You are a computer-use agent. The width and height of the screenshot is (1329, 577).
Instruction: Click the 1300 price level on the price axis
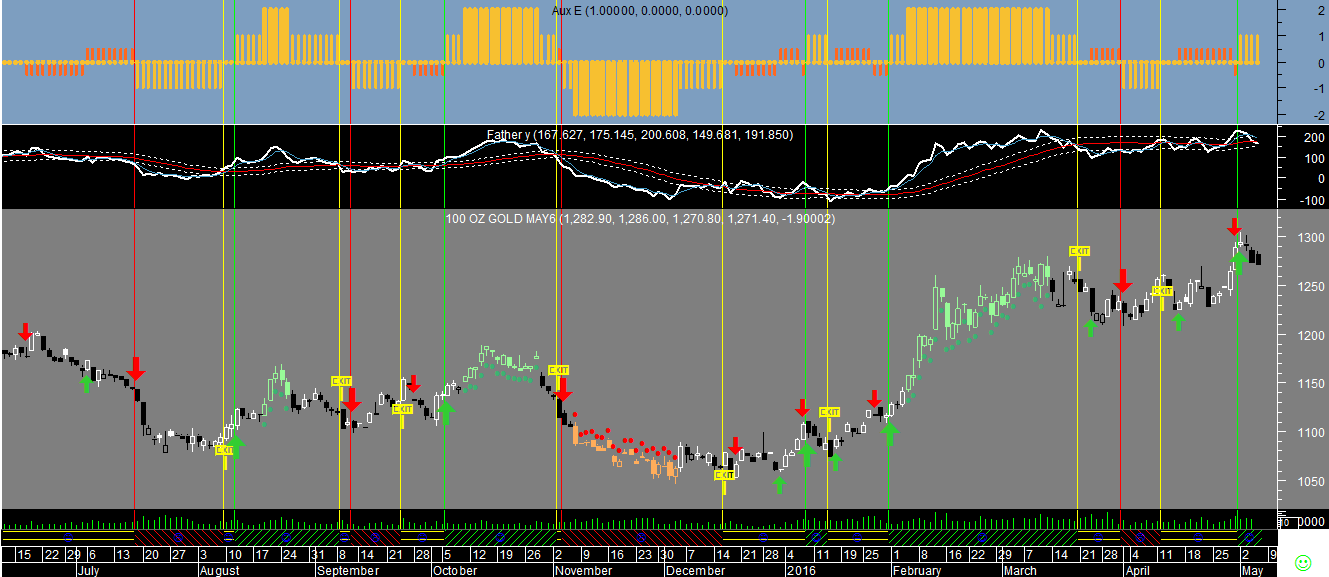tap(1309, 238)
